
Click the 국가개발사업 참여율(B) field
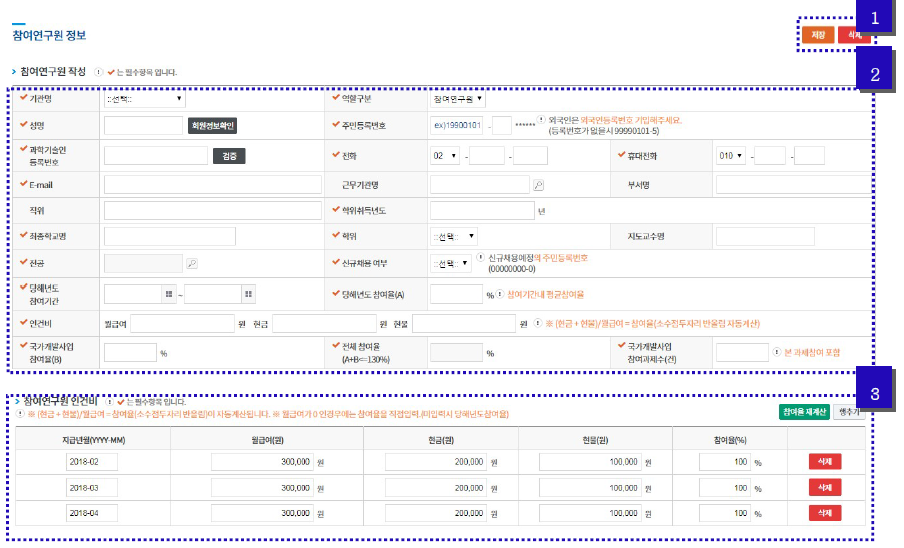point(130,353)
